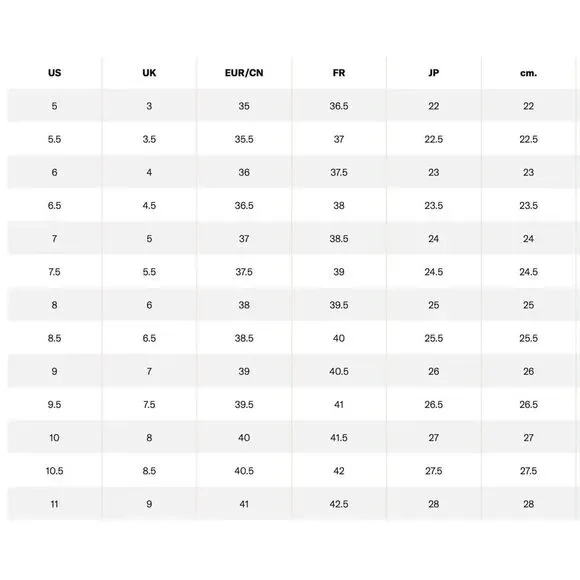Select EUR/CN size 35 cell

pos(244,106)
